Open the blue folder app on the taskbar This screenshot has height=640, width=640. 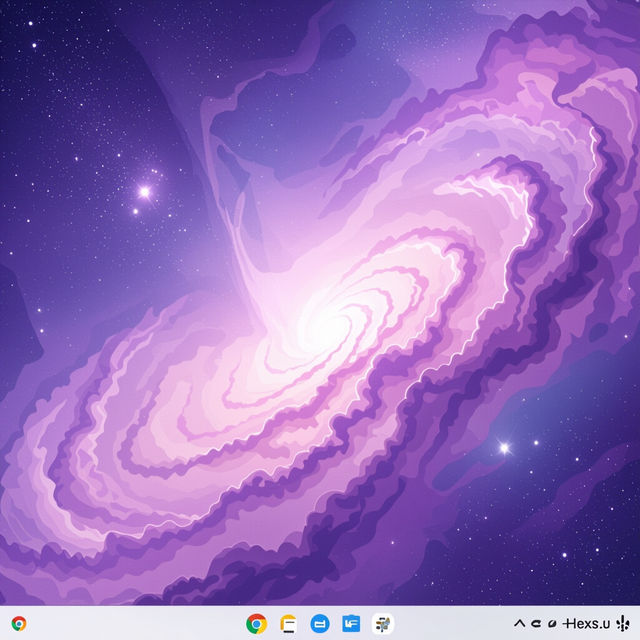[351, 623]
